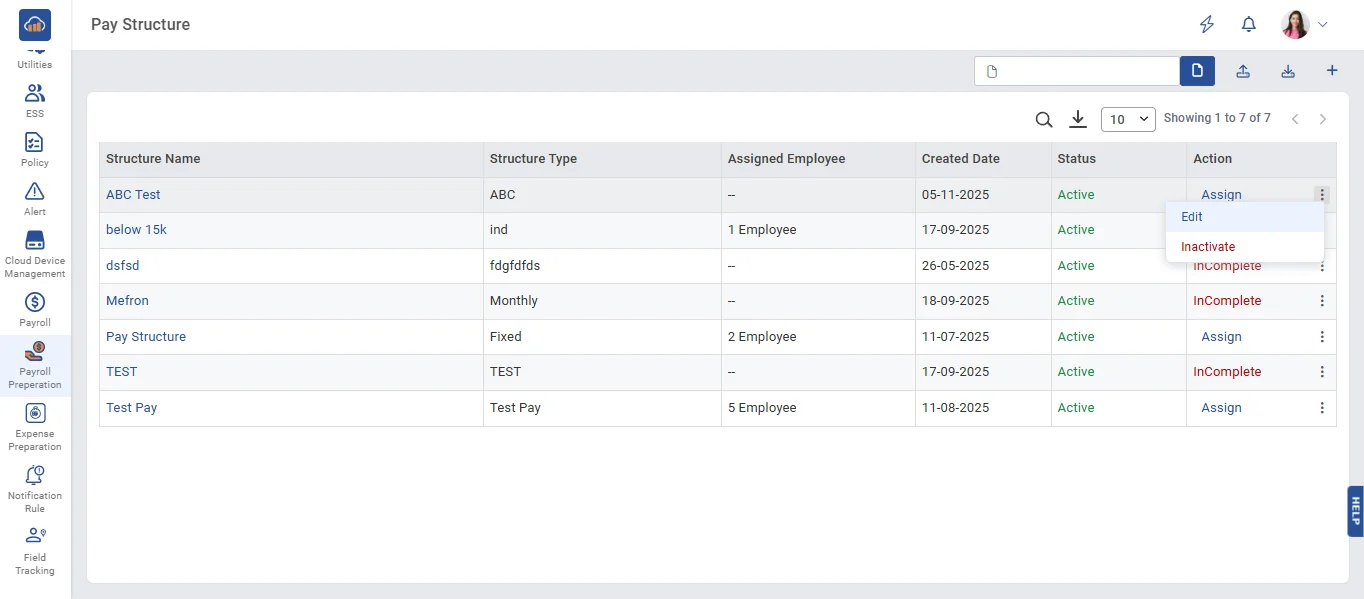This screenshot has height=599, width=1364.
Task: Click the plus icon to add structure
Action: tap(1331, 71)
